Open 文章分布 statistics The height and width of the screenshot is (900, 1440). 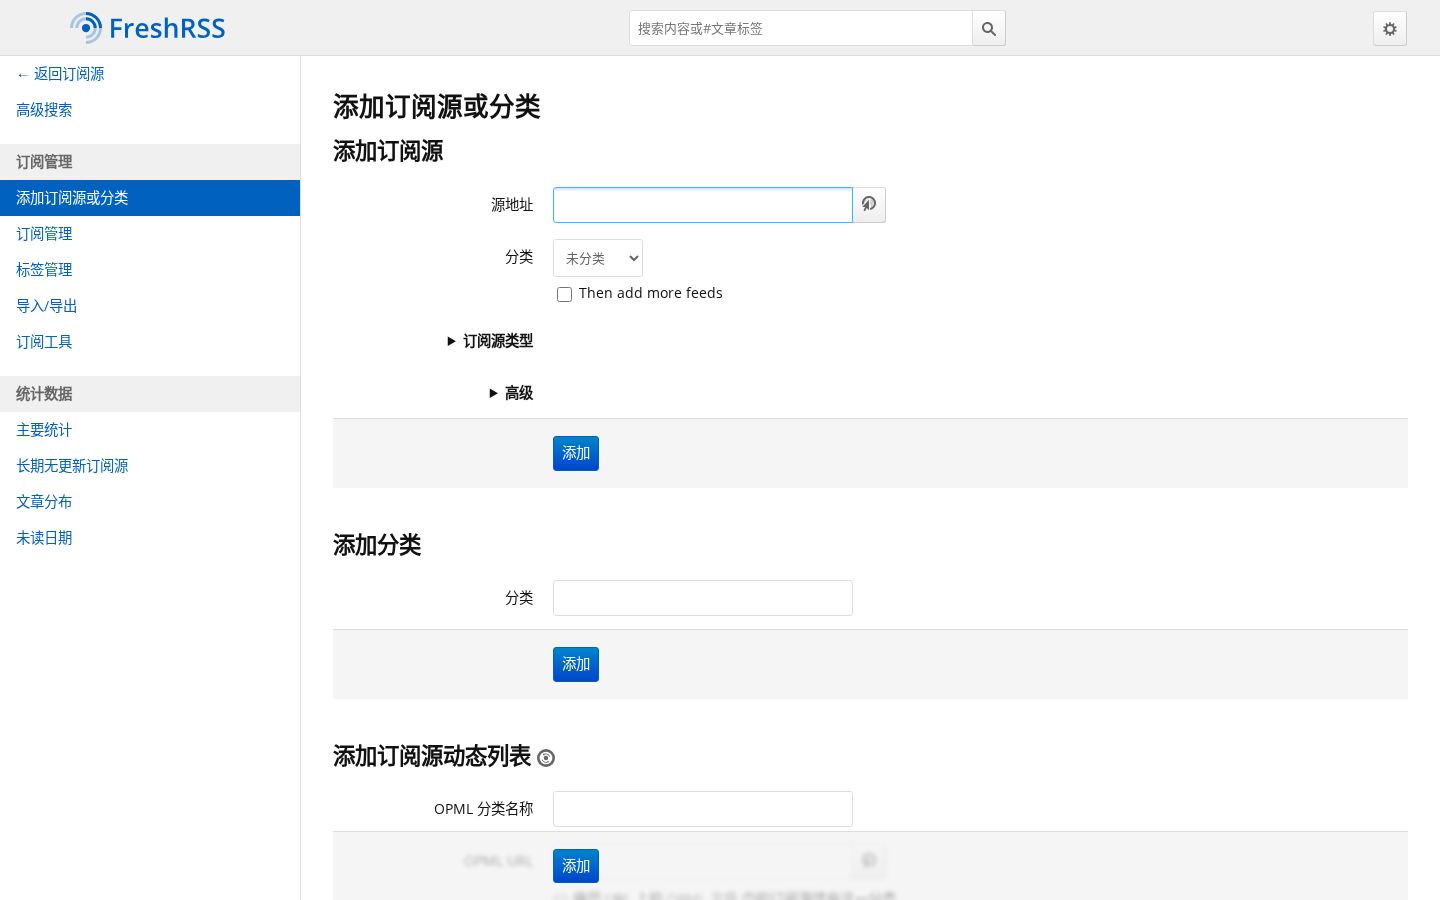coord(150,502)
